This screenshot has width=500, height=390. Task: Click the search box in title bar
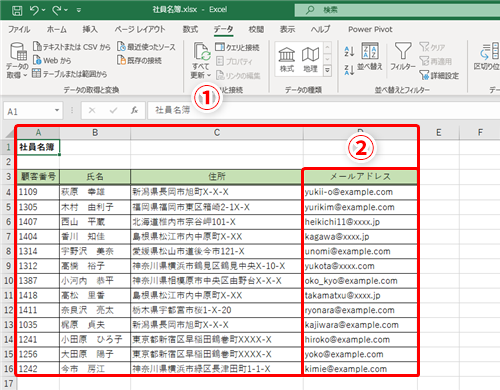(397, 10)
